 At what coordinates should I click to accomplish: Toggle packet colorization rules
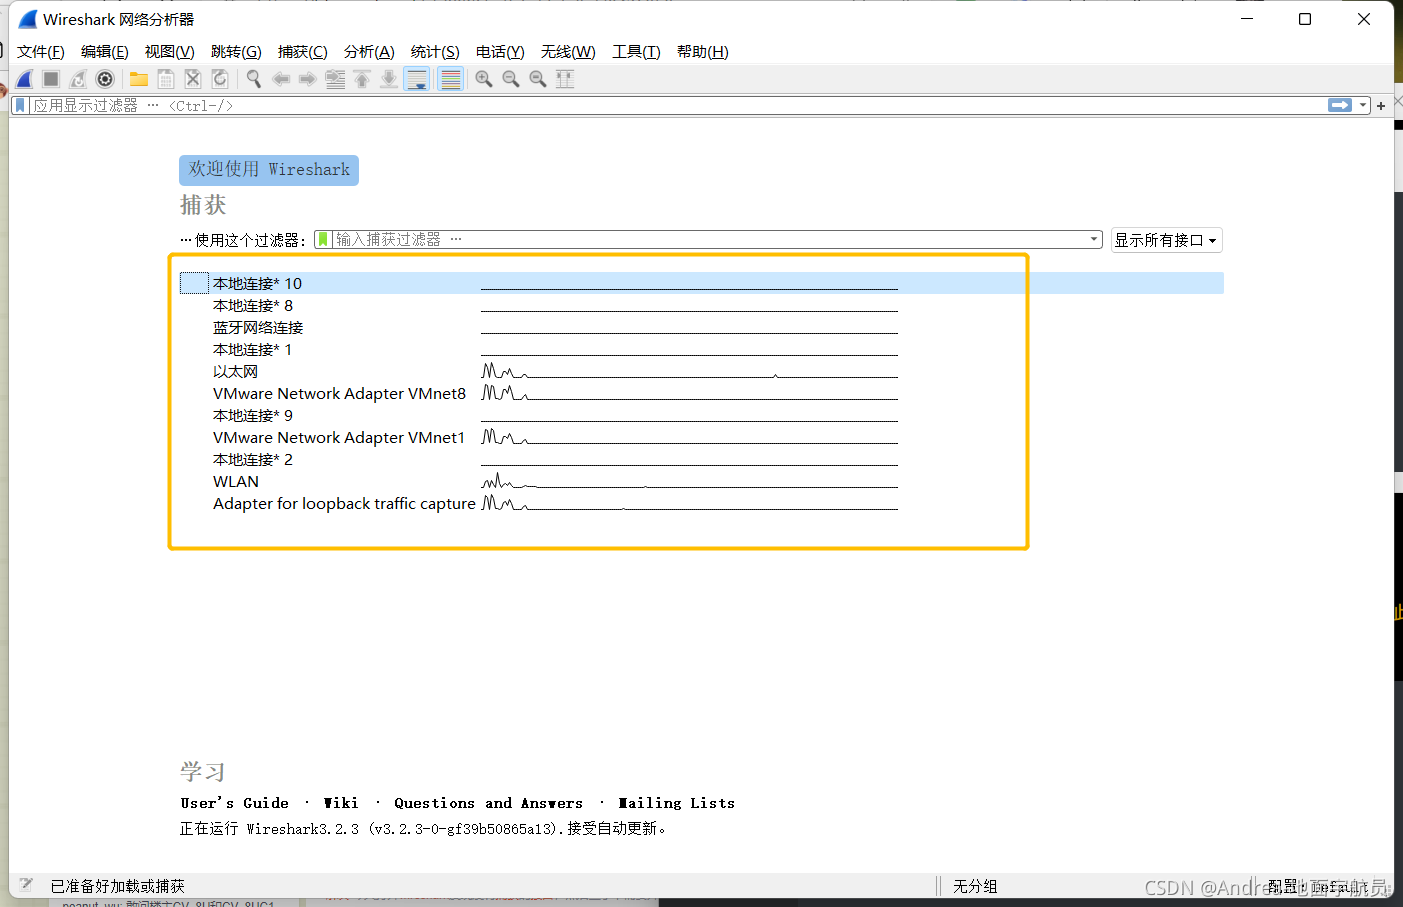click(451, 79)
